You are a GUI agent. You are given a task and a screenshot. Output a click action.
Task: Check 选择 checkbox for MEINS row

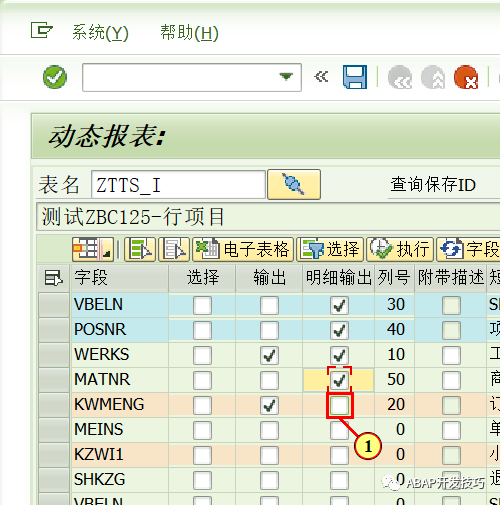(x=202, y=430)
